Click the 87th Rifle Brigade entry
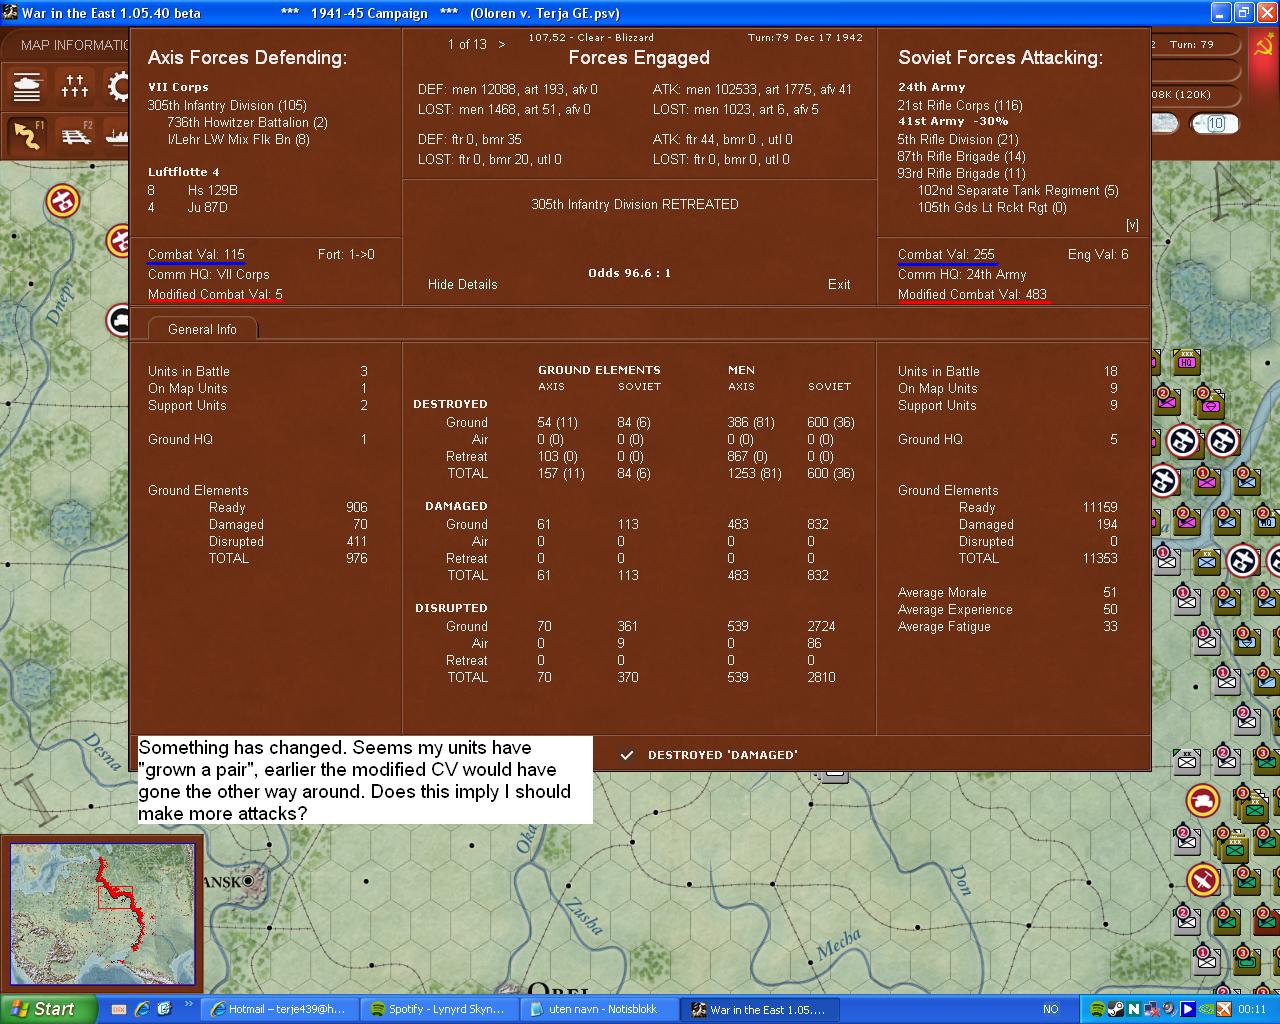 [962, 156]
